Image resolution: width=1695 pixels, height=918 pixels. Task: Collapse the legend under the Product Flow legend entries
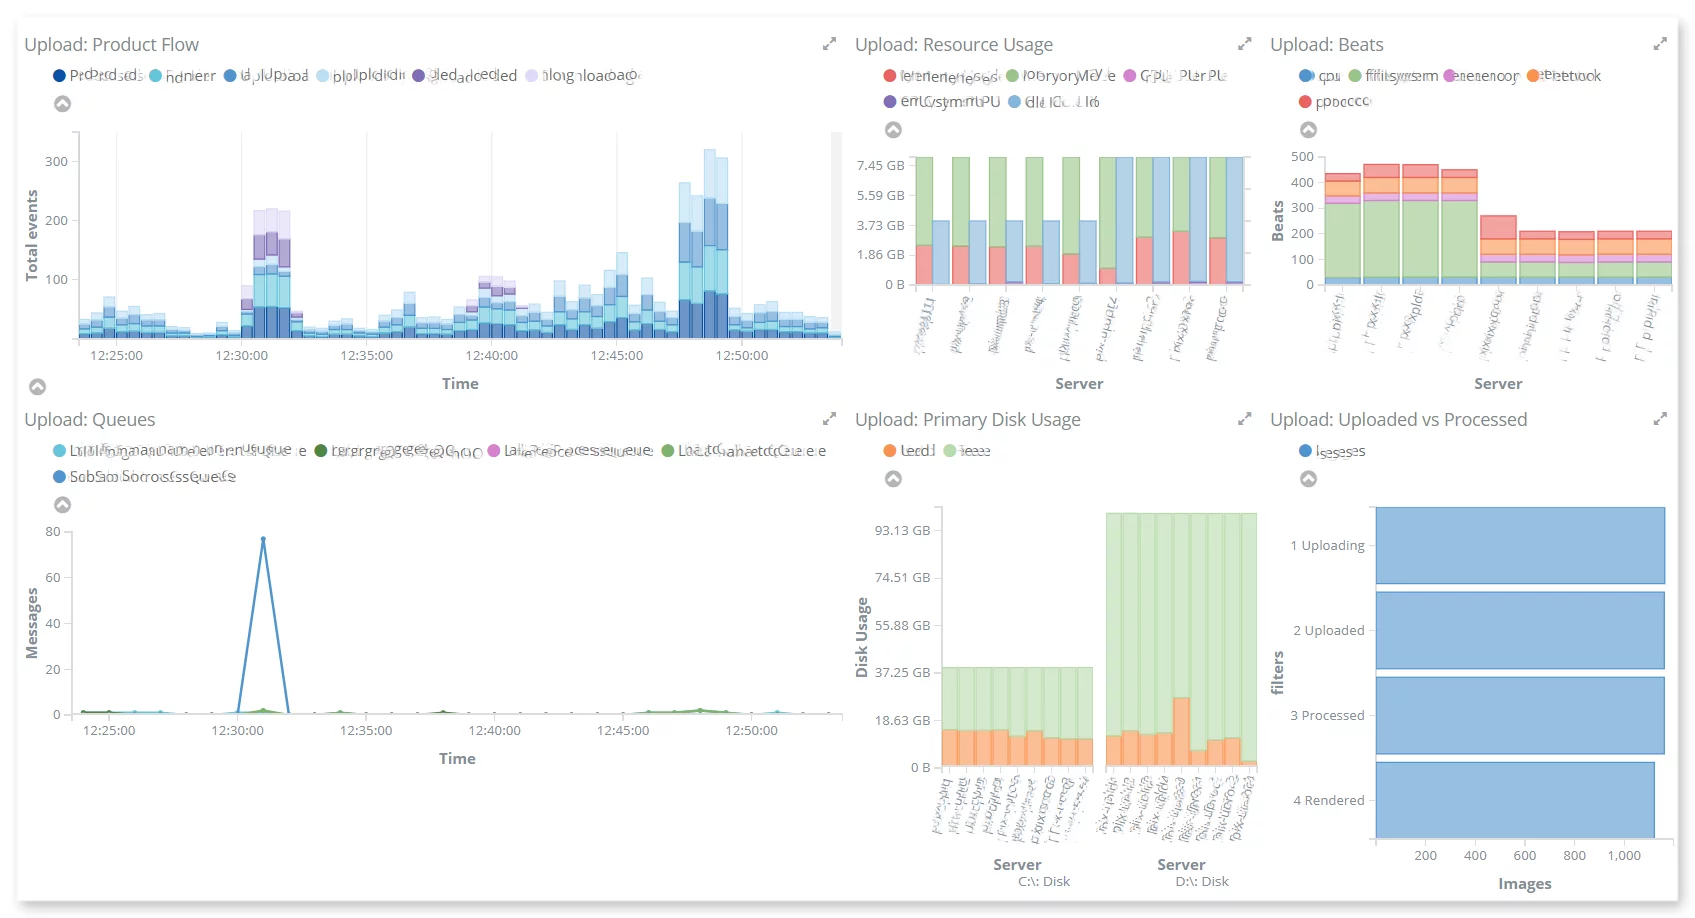tap(62, 104)
